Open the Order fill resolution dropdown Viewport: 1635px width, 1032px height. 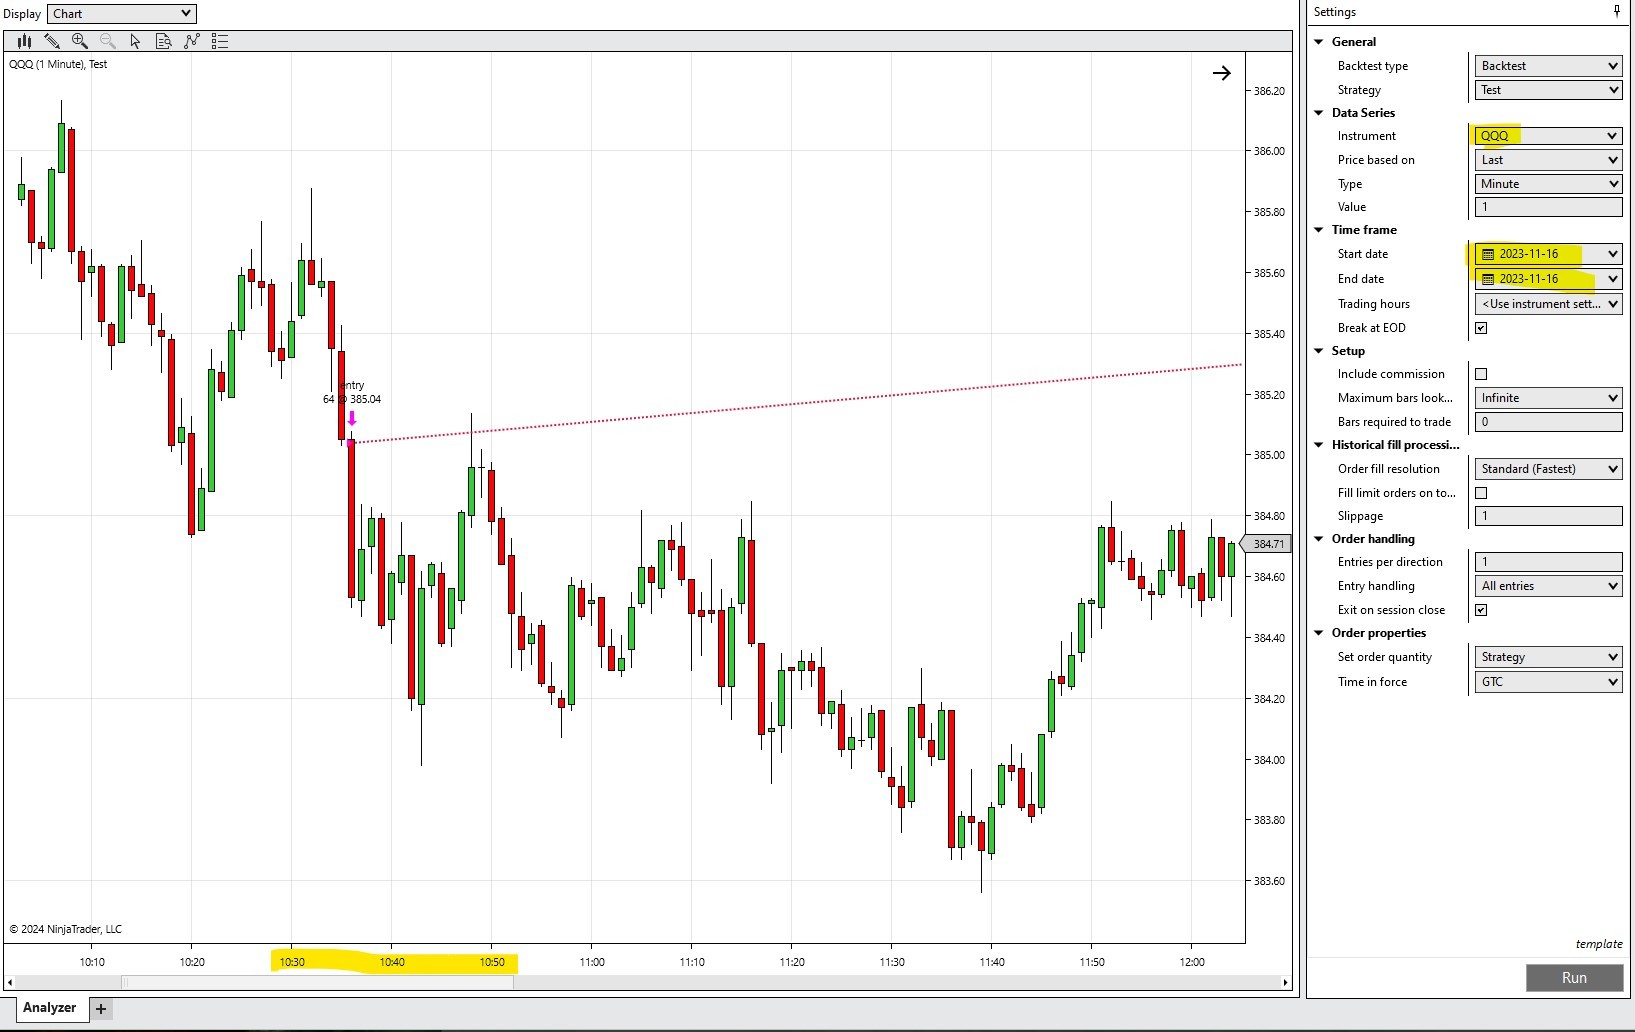[x=1548, y=469]
